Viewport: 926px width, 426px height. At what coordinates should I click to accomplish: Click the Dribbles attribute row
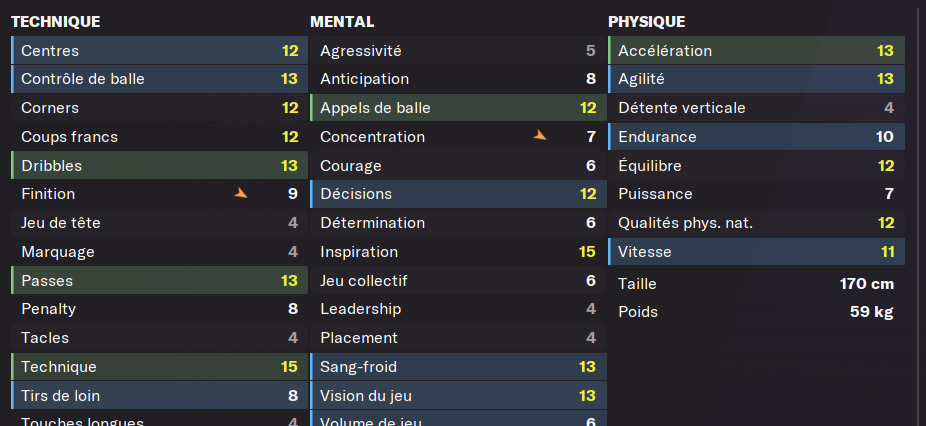pos(159,165)
